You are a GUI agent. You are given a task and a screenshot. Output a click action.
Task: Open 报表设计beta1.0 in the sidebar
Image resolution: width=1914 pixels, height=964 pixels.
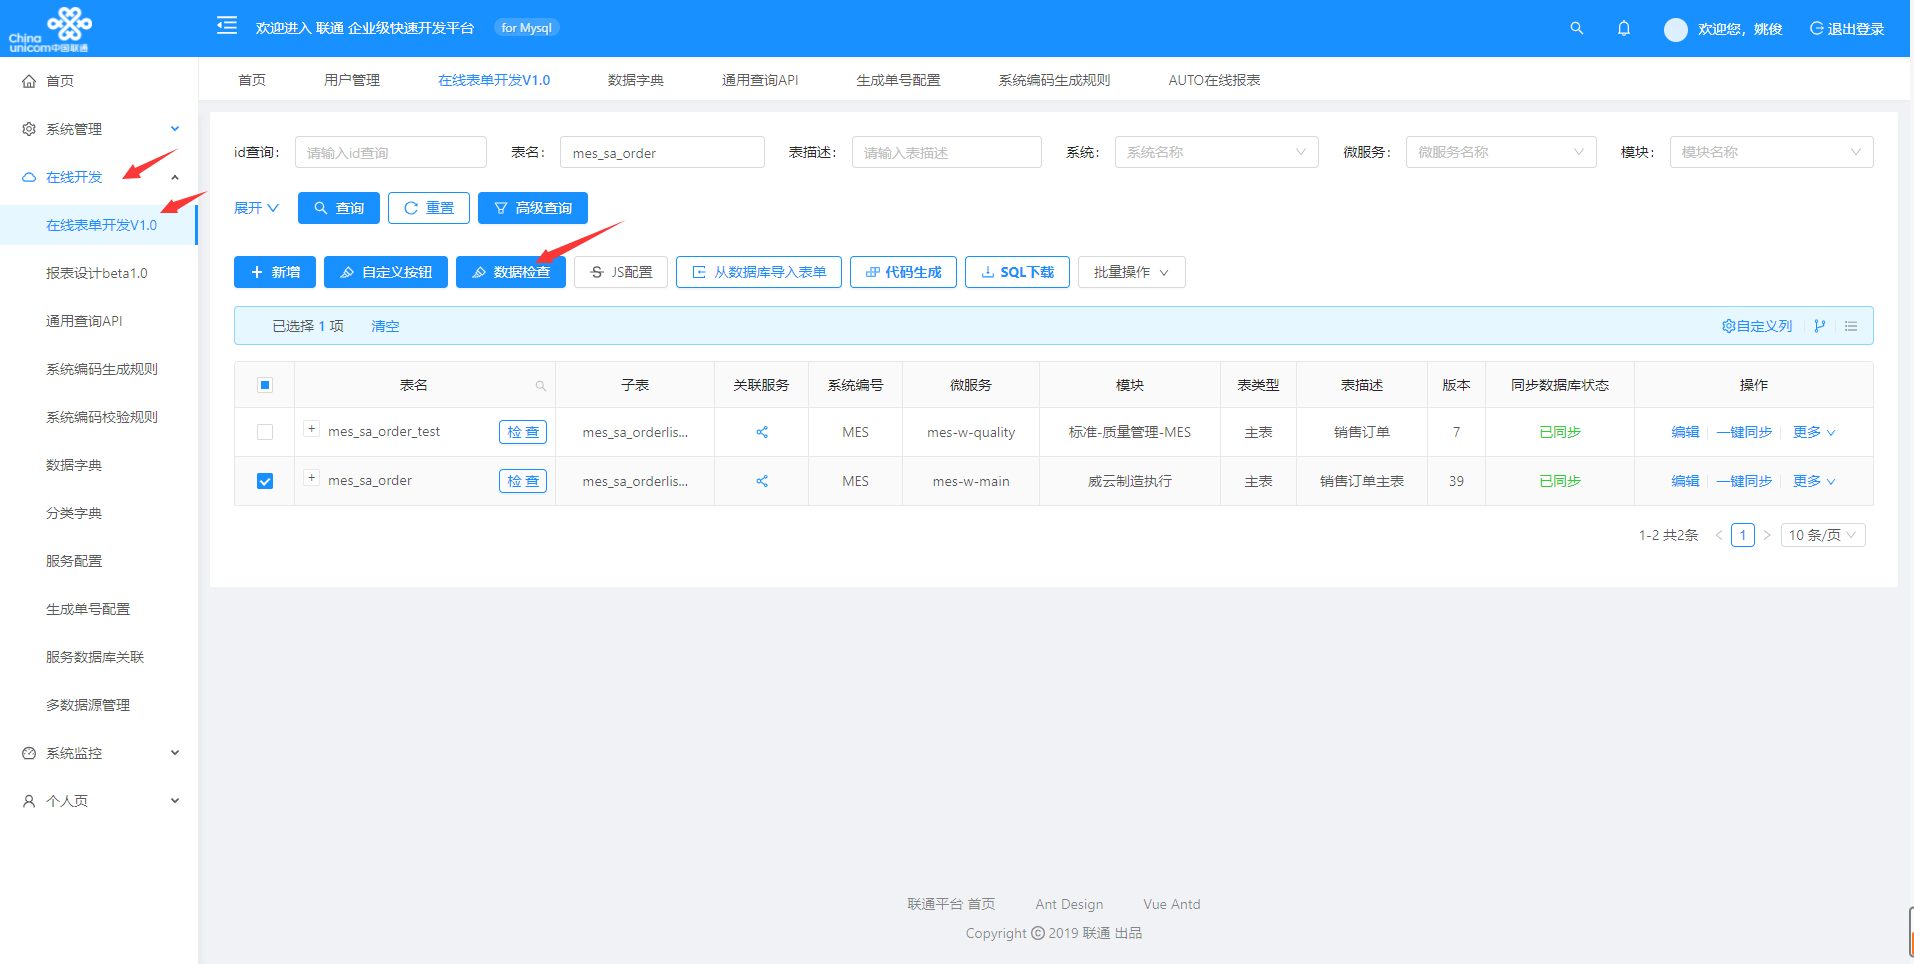click(99, 273)
